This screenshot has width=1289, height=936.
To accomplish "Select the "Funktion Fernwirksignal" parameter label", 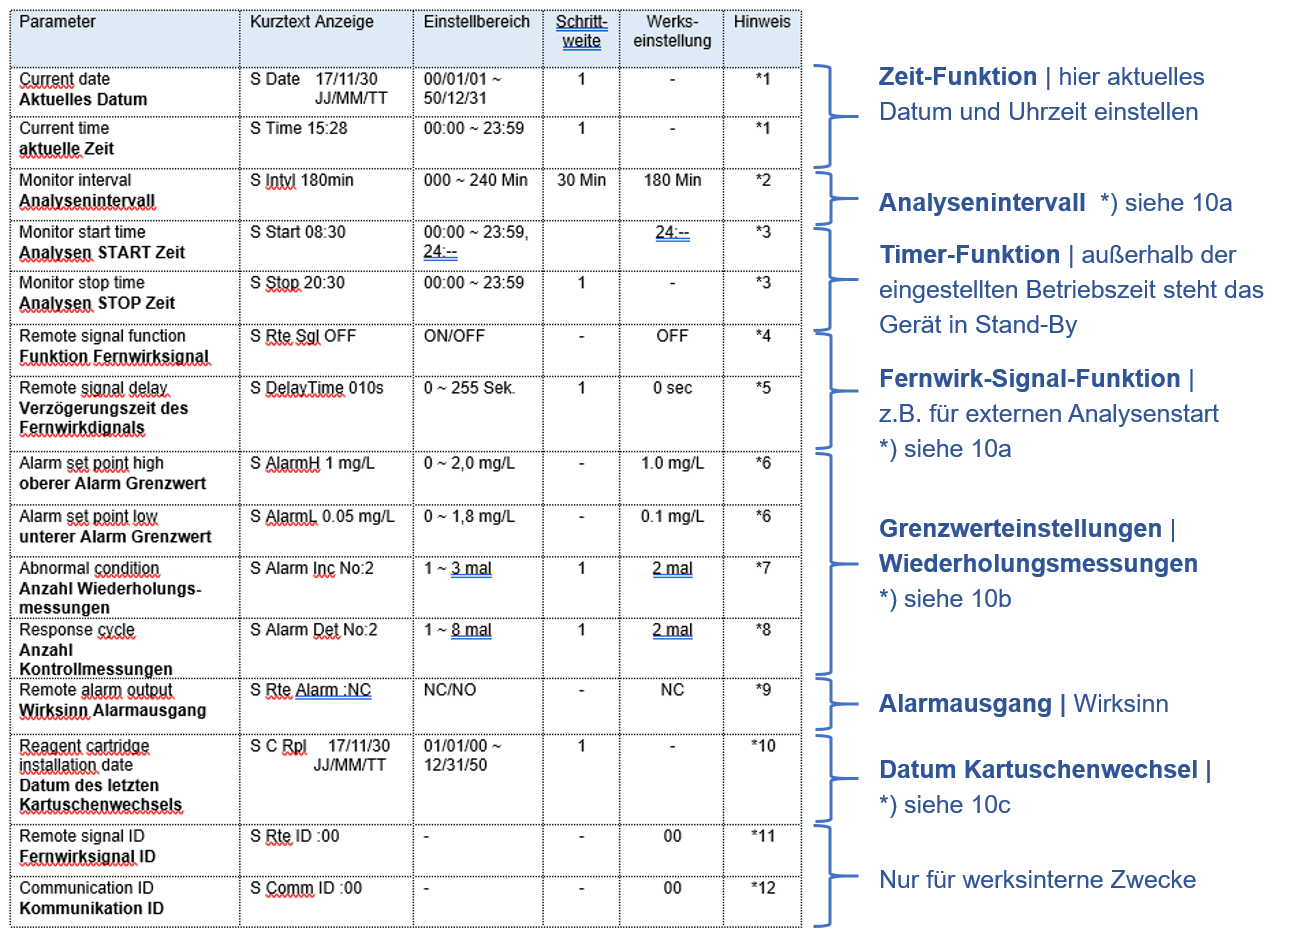I will (114, 356).
